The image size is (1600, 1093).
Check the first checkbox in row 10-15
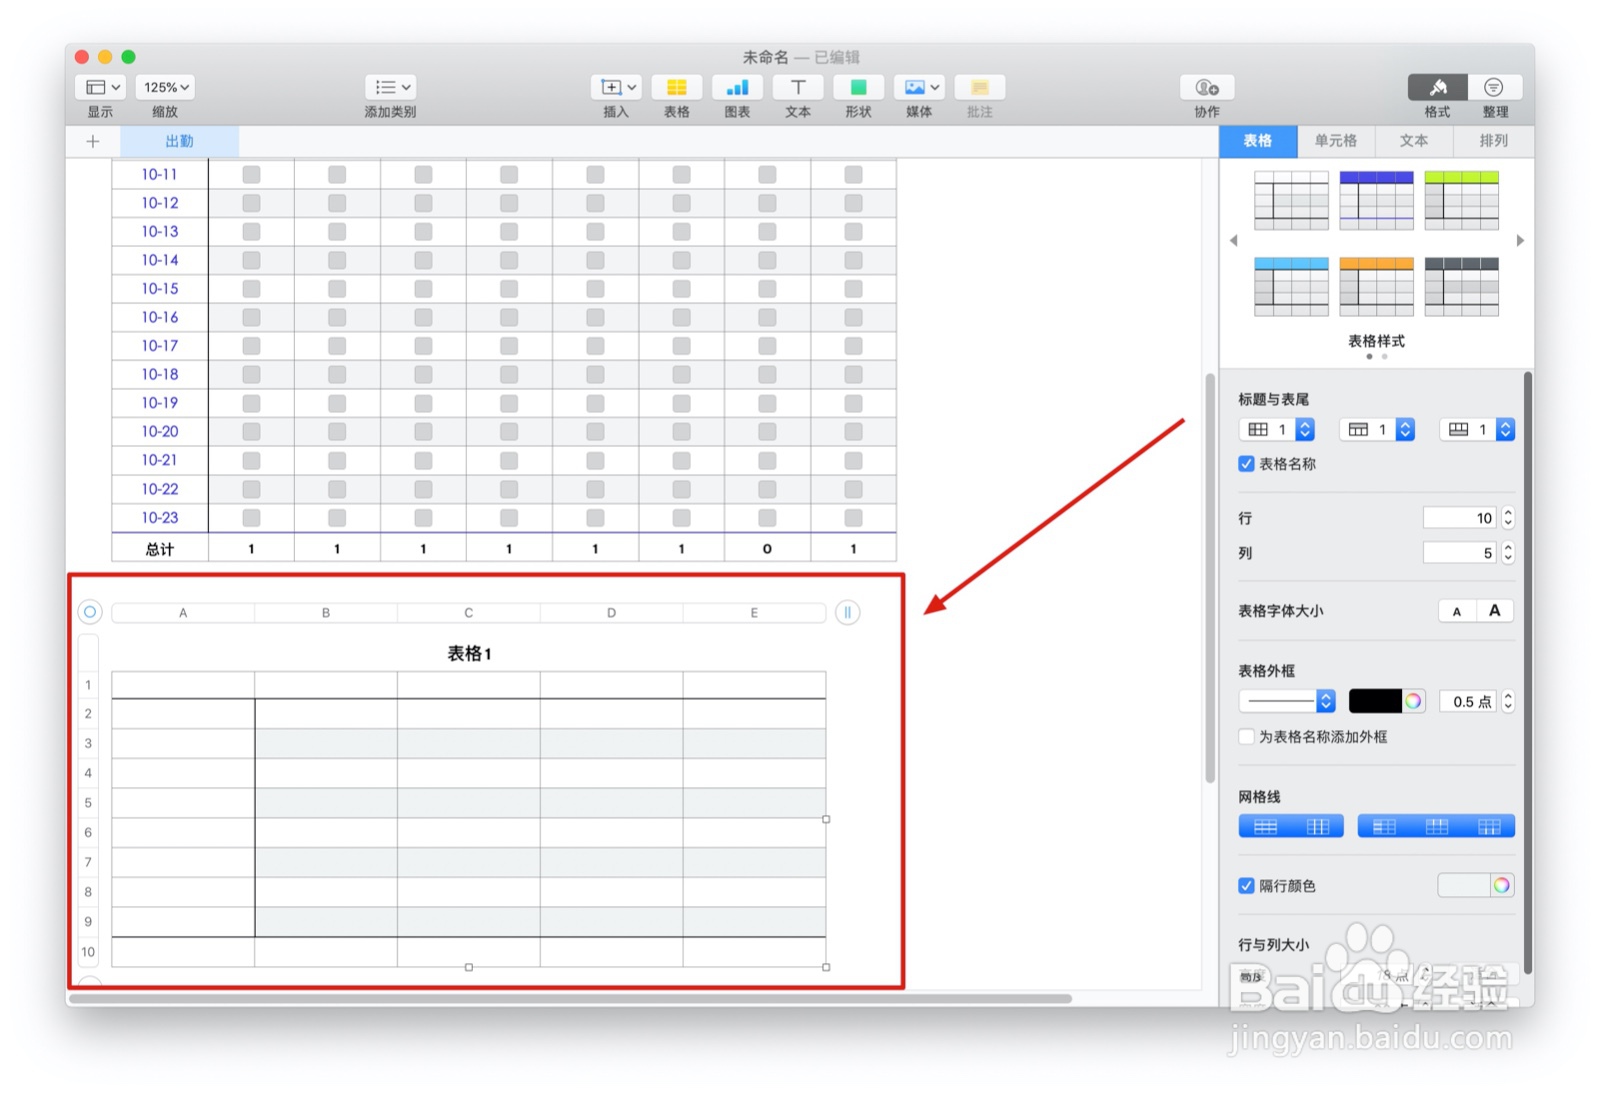[x=251, y=289]
